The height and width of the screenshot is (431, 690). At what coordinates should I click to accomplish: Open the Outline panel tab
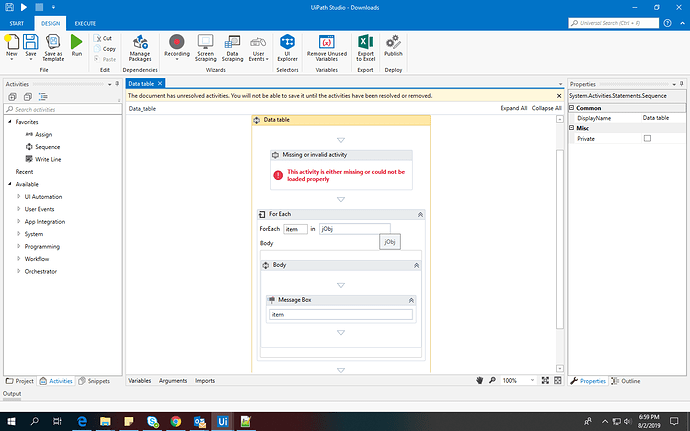(x=626, y=381)
